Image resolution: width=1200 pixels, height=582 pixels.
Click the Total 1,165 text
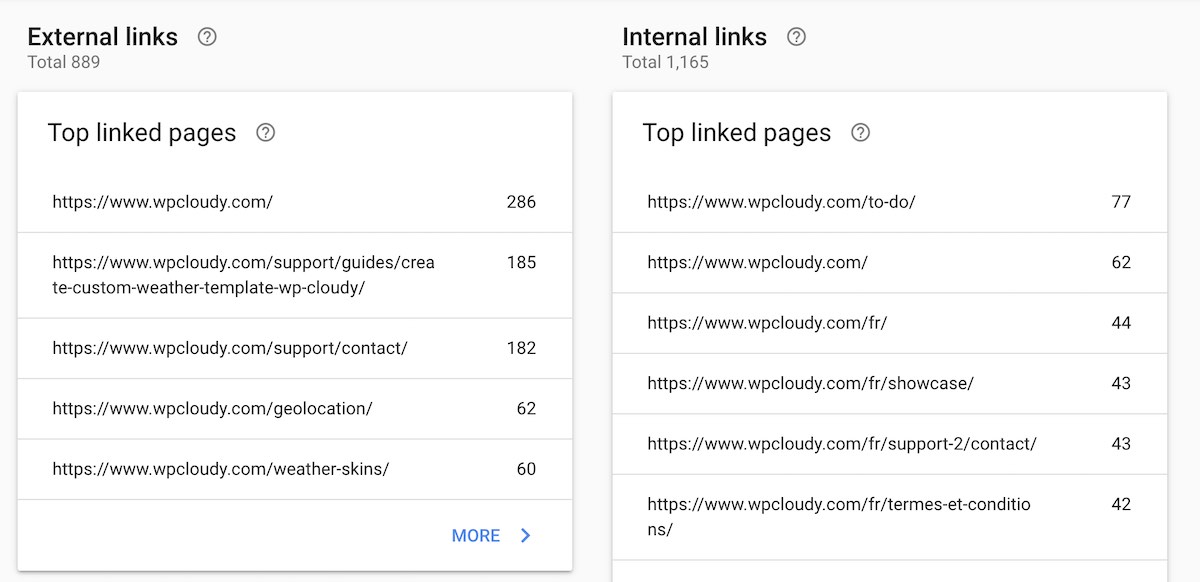click(665, 62)
